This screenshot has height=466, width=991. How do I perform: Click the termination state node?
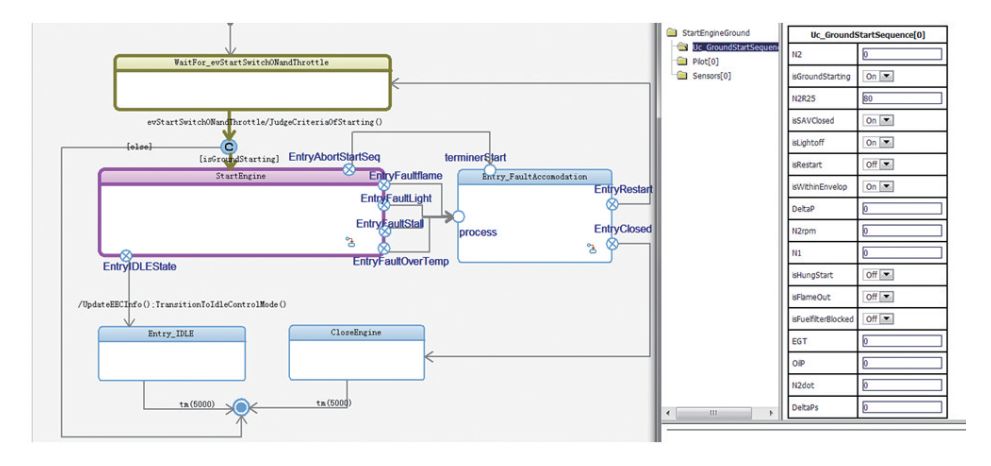[x=240, y=407]
